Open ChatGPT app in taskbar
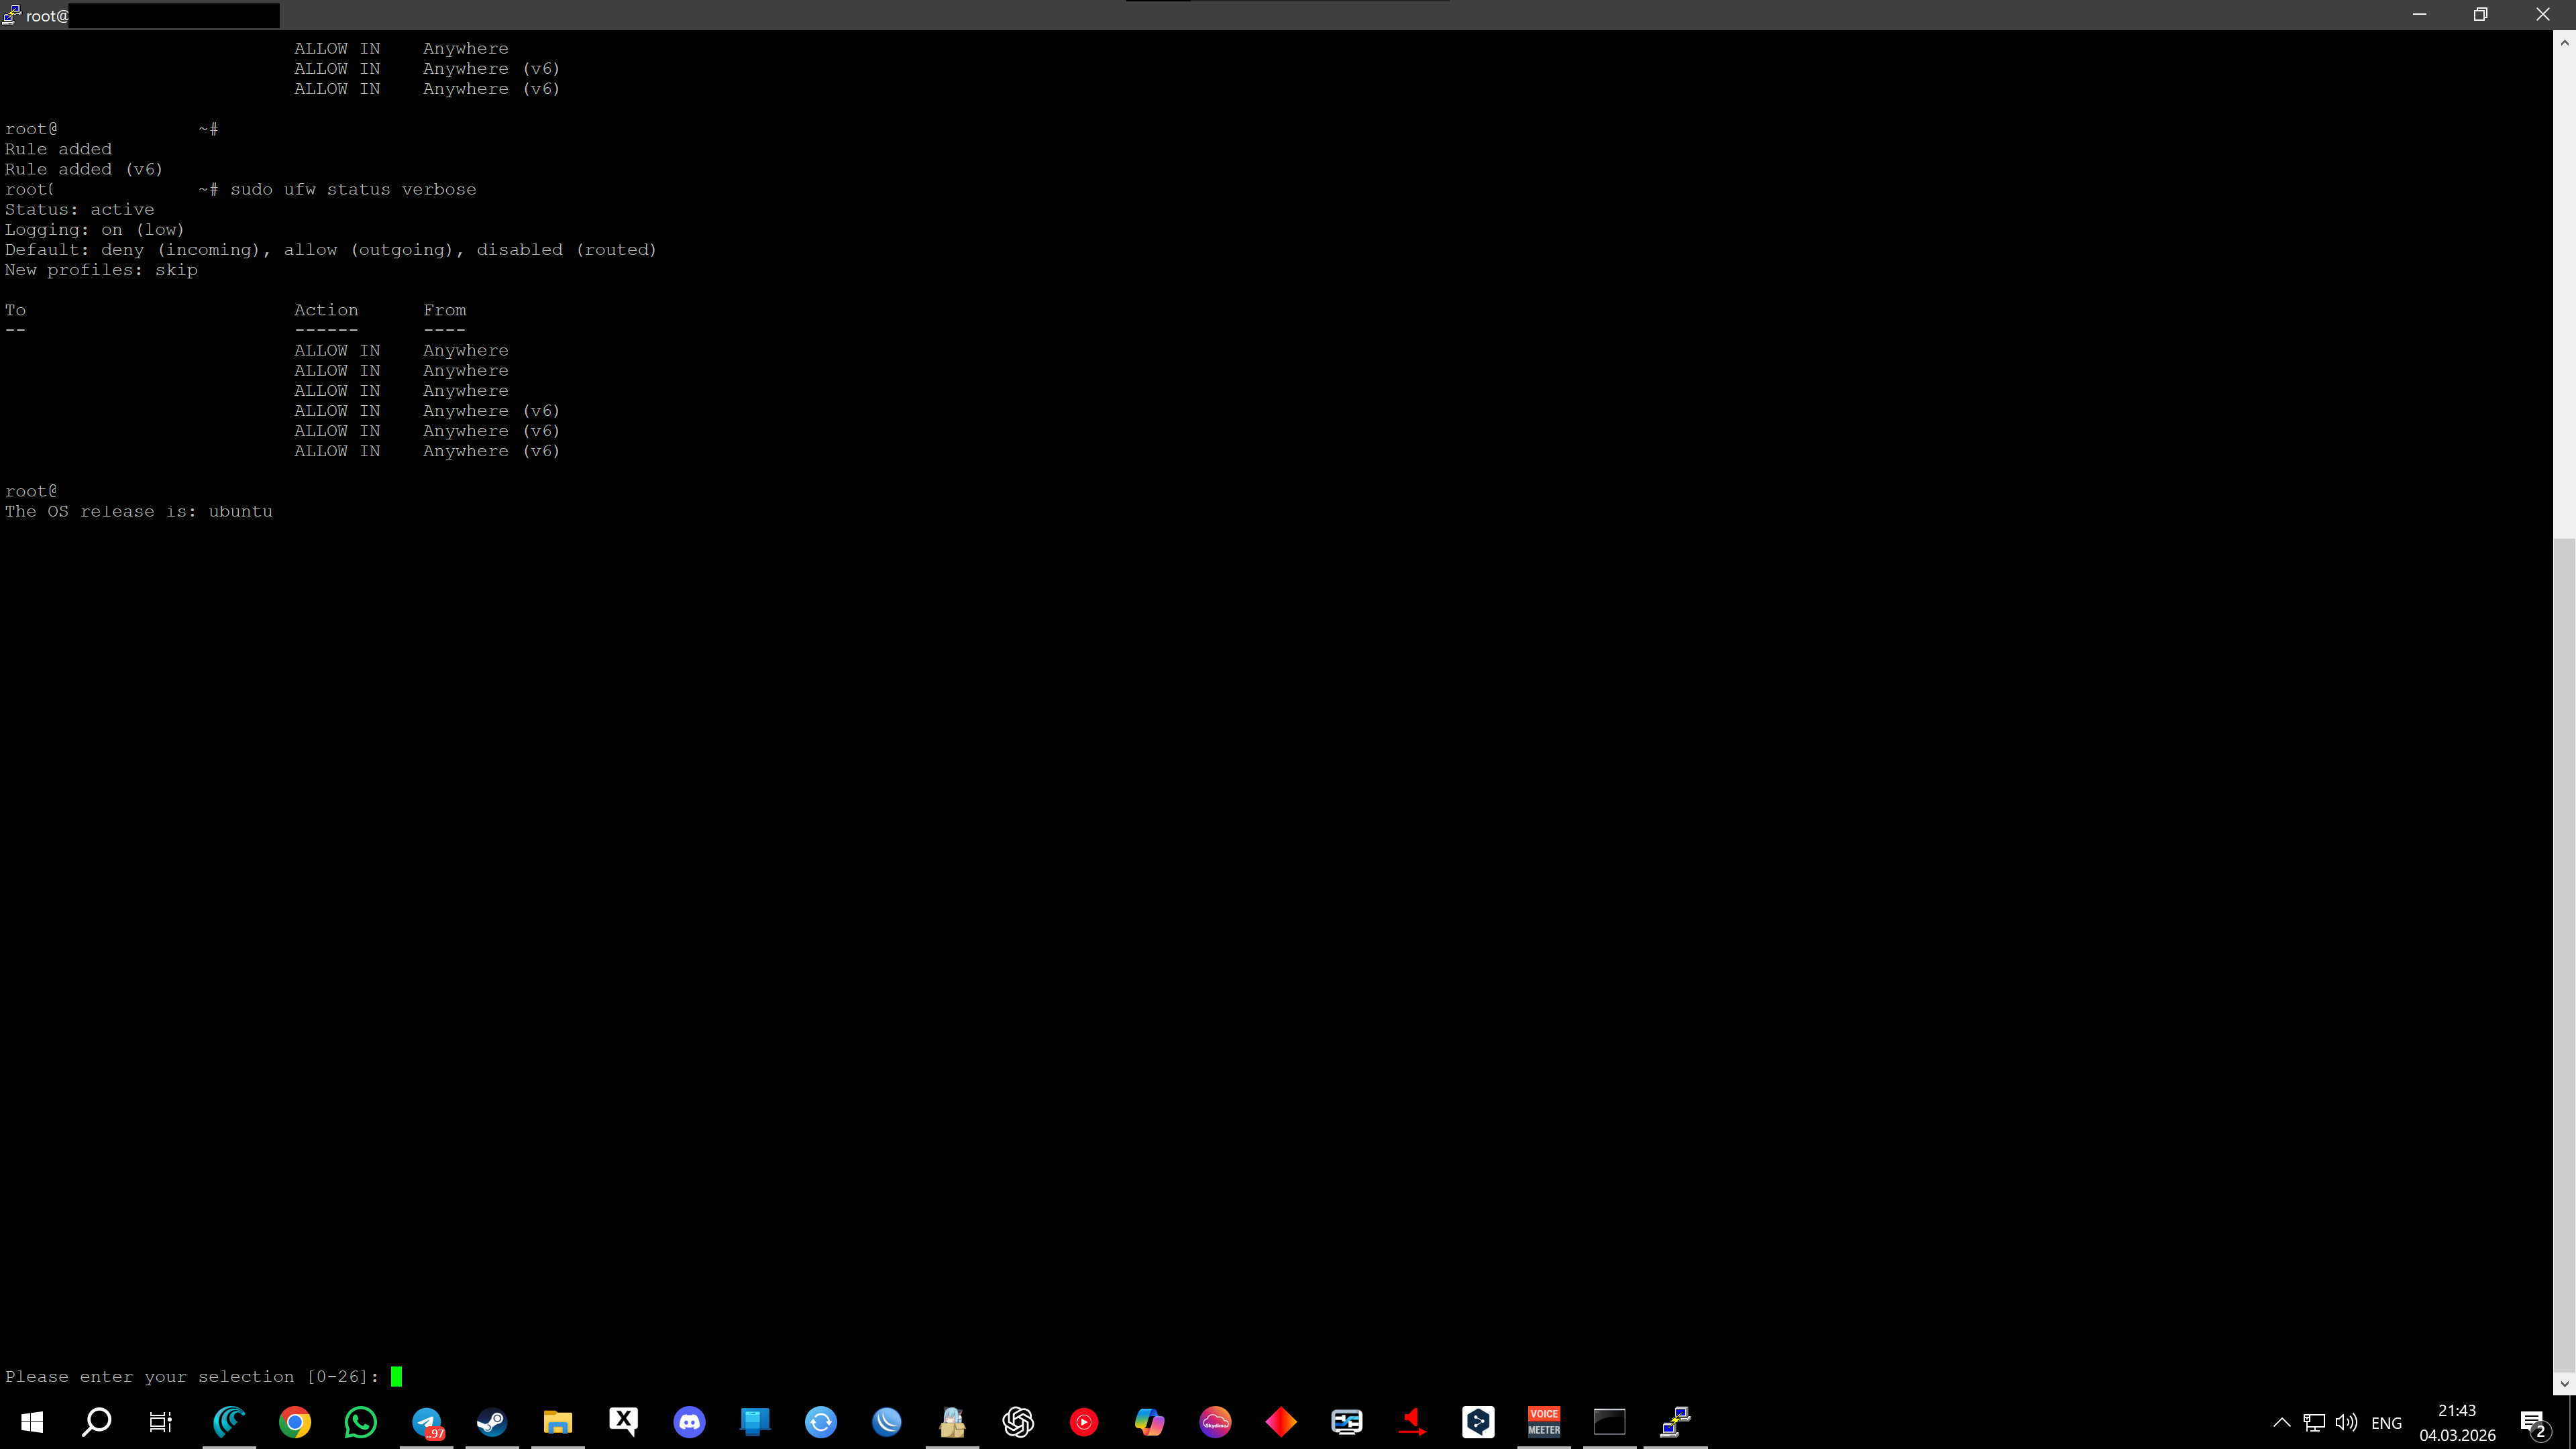Viewport: 2576px width, 1449px height. click(1018, 1421)
